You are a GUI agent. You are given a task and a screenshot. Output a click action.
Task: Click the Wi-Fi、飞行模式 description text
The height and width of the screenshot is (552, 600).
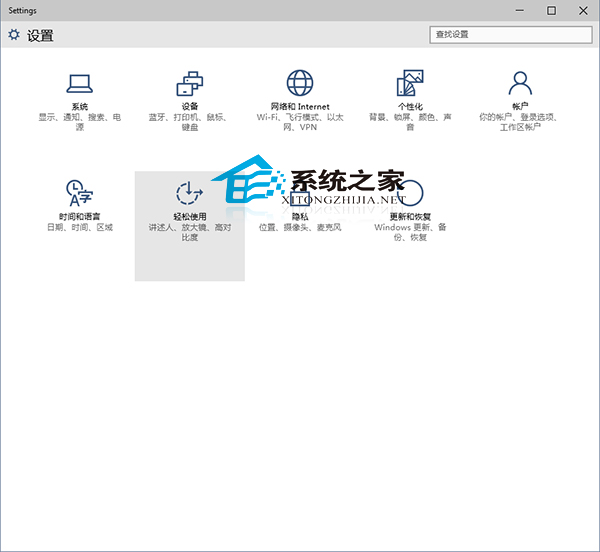300,122
